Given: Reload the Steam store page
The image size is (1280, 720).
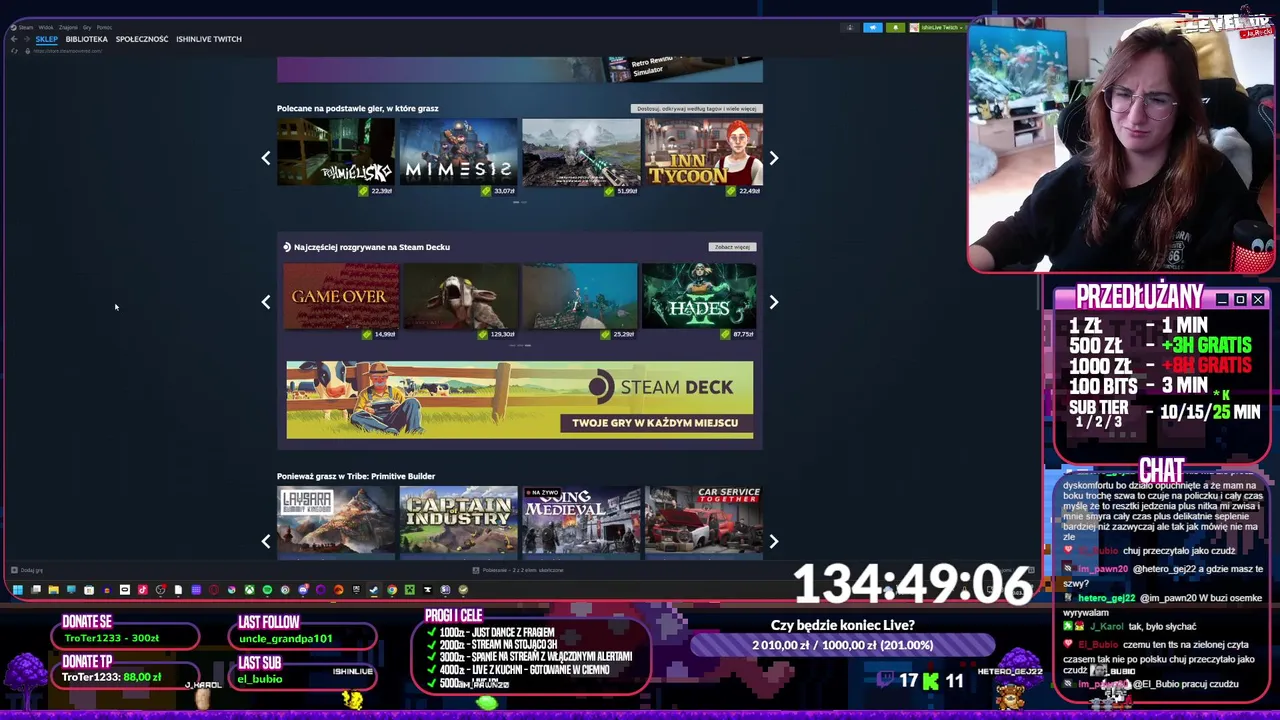Looking at the screenshot, I should 14,51.
